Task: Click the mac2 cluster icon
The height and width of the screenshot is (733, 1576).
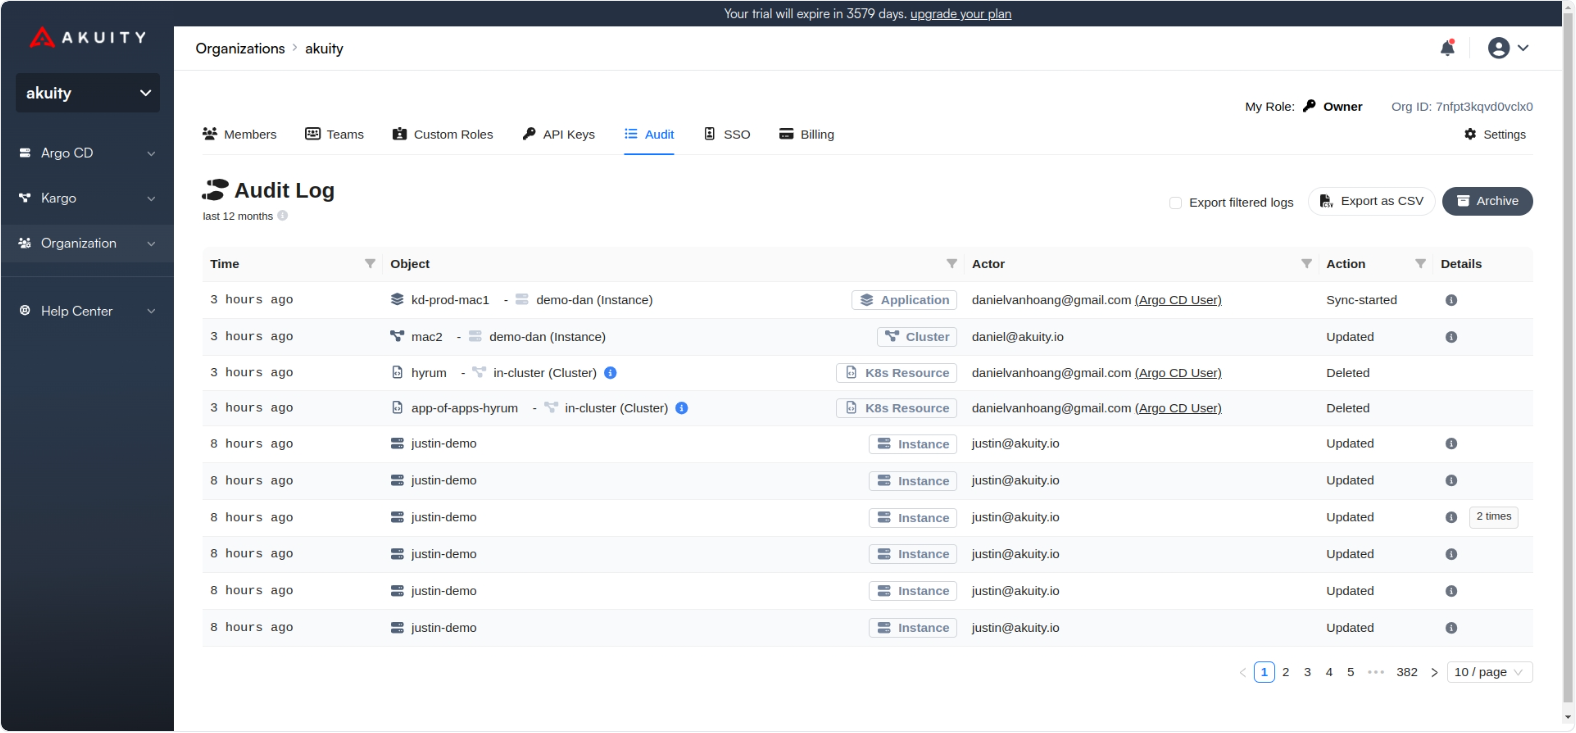Action: coord(397,337)
